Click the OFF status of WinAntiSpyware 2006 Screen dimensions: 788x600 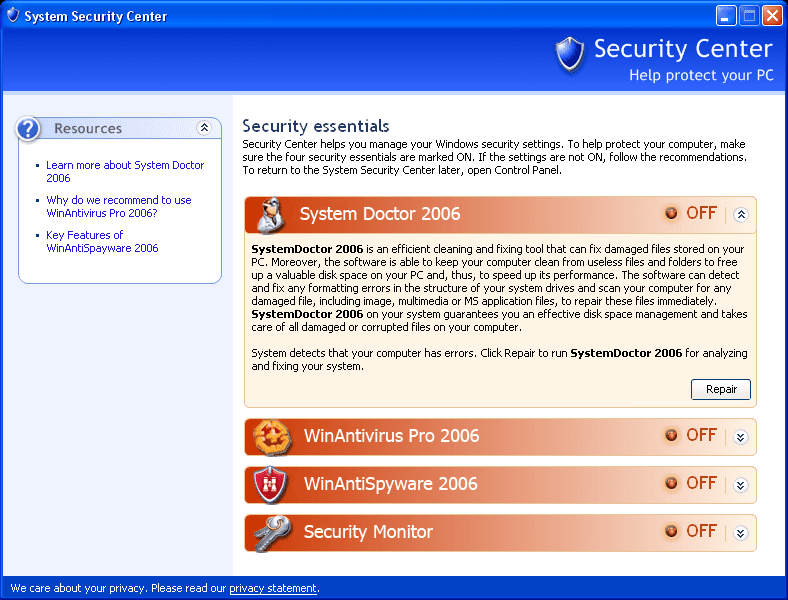point(702,483)
